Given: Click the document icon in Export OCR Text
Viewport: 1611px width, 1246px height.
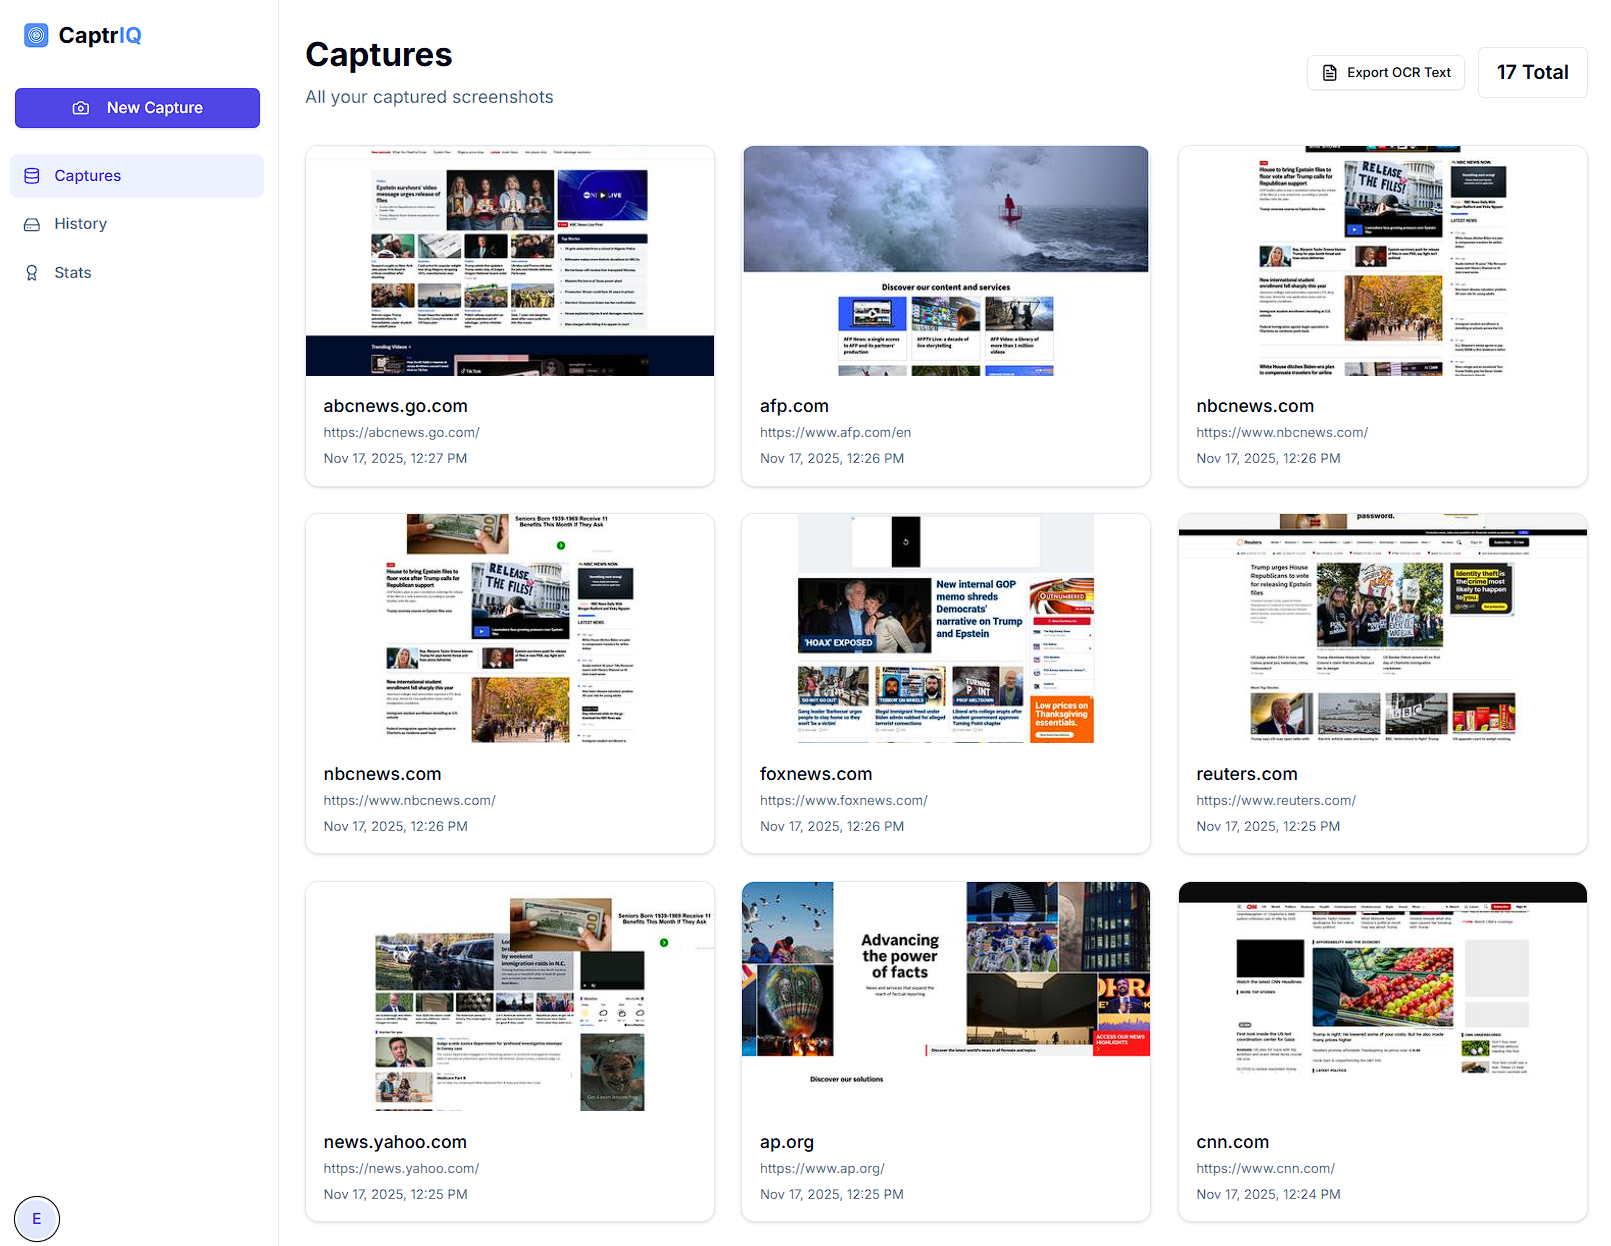Looking at the screenshot, I should [1330, 72].
